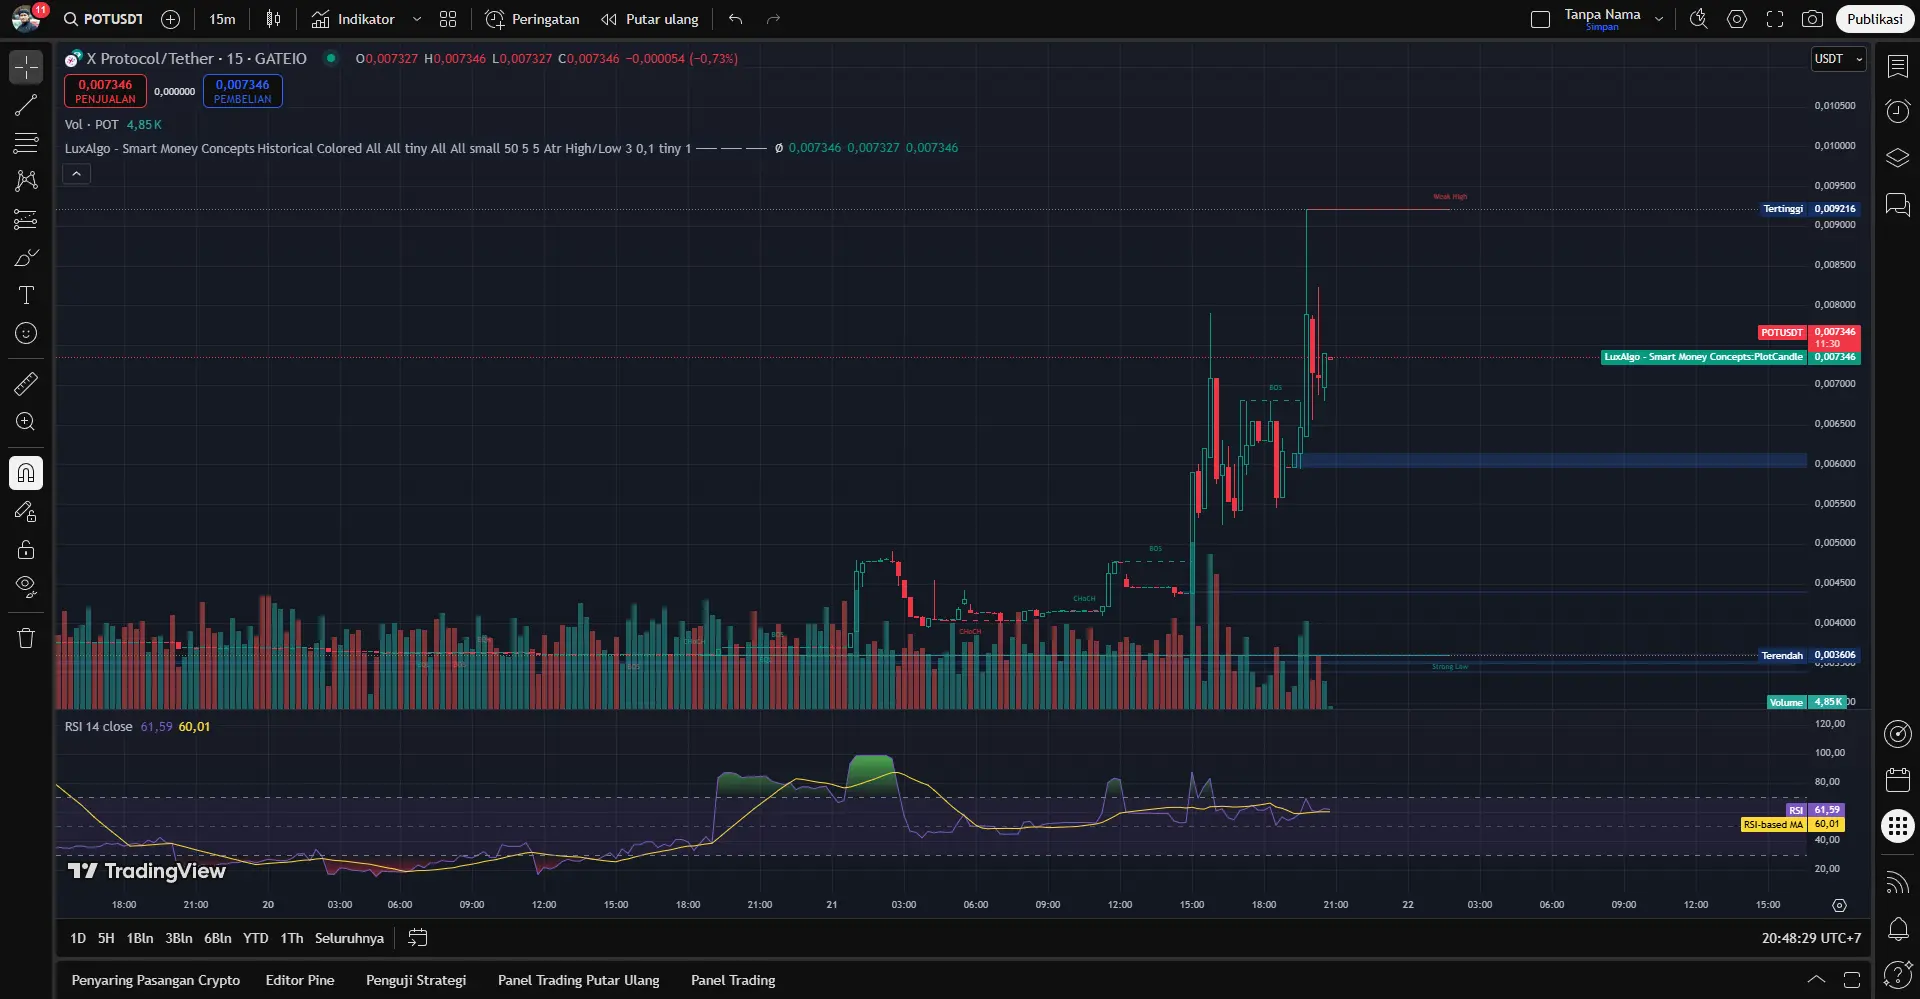The image size is (1920, 999).
Task: Remove drawings with the trash icon
Action: click(x=26, y=638)
